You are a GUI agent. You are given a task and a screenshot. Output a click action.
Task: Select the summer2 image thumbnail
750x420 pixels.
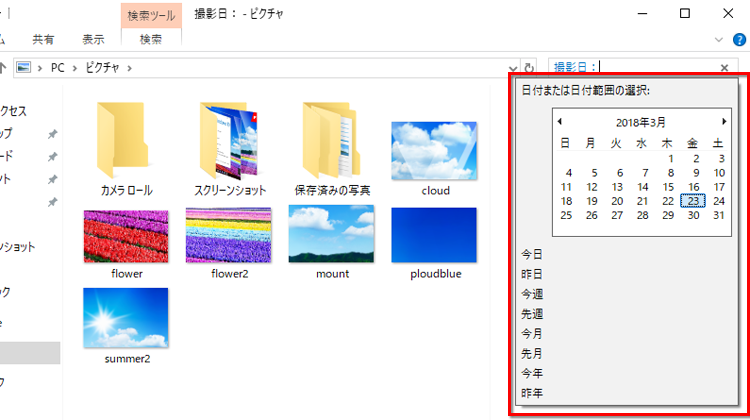coord(126,318)
